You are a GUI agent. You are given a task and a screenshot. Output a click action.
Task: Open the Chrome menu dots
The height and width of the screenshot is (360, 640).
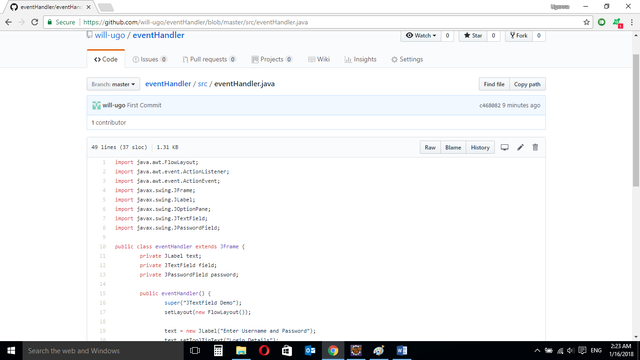632,22
